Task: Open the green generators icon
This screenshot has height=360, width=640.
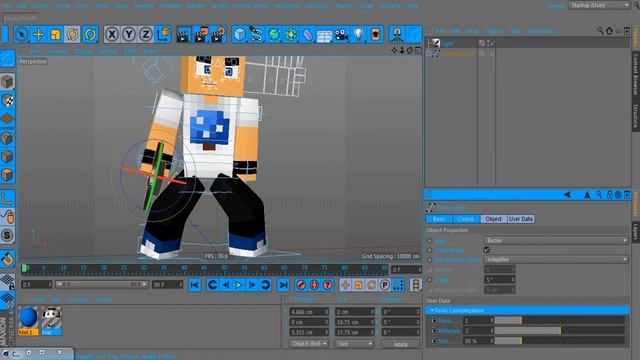Action: coord(274,34)
